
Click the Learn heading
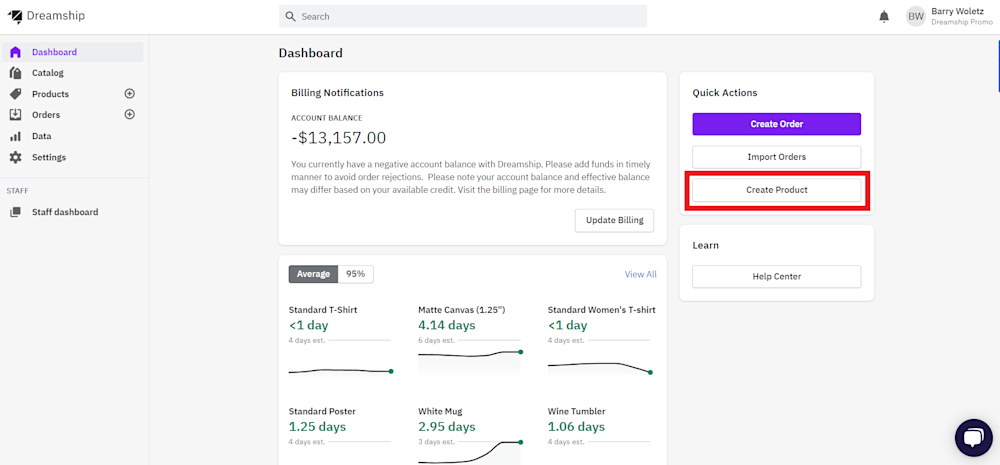705,246
